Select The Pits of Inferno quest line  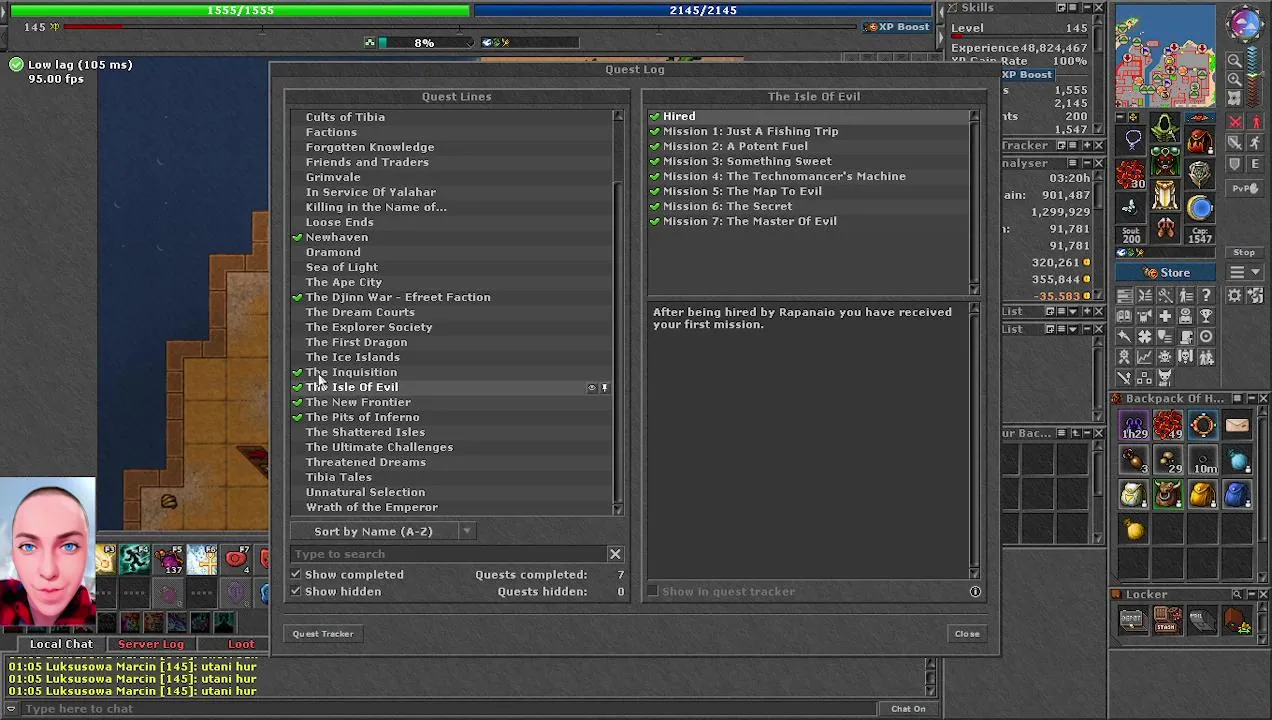pyautogui.click(x=362, y=417)
